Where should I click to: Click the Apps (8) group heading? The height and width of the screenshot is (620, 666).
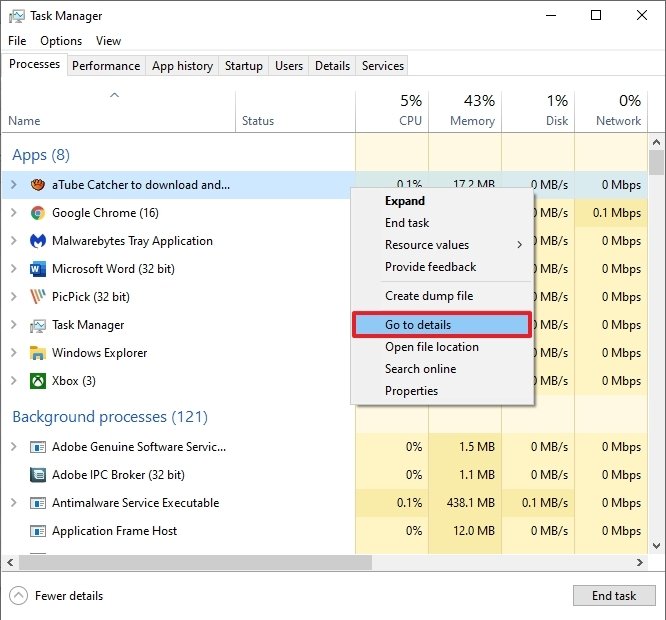(x=41, y=155)
